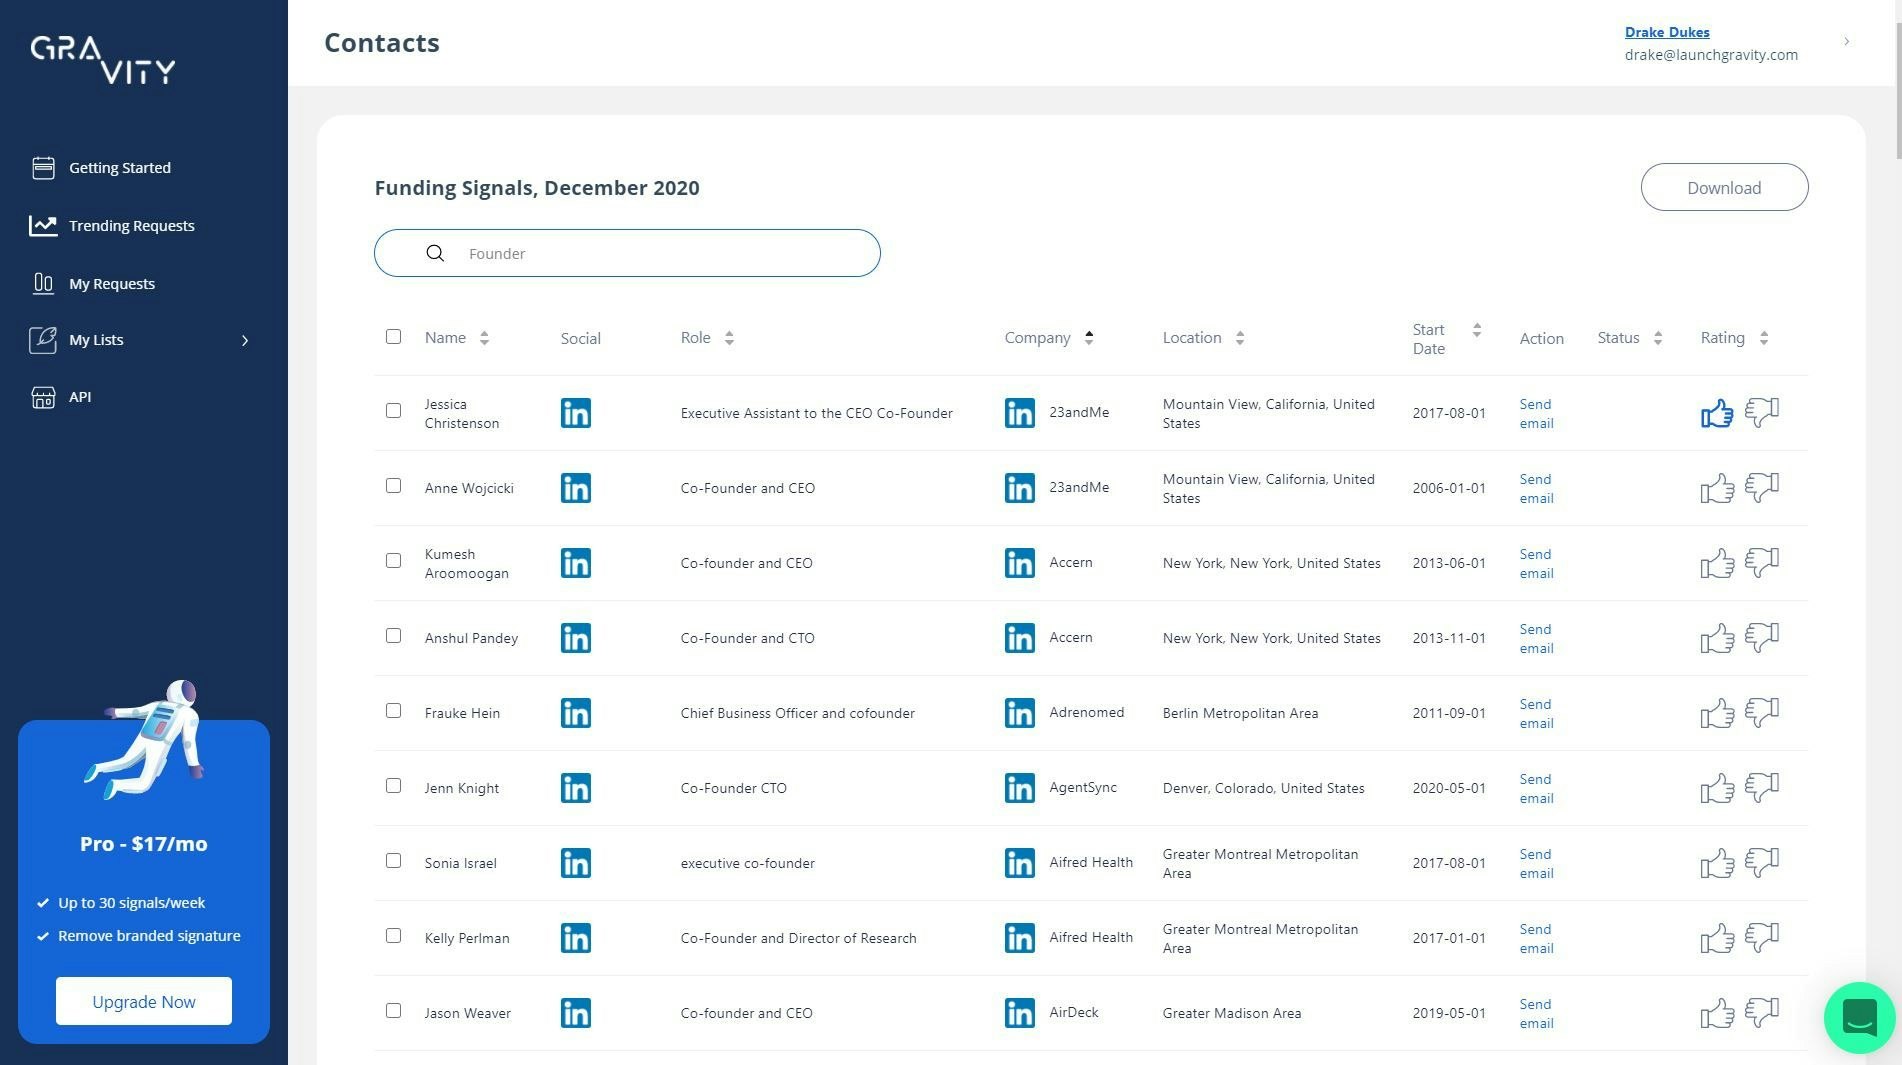Open AirDeck company LinkedIn icon
The height and width of the screenshot is (1065, 1902).
[x=1019, y=1013]
